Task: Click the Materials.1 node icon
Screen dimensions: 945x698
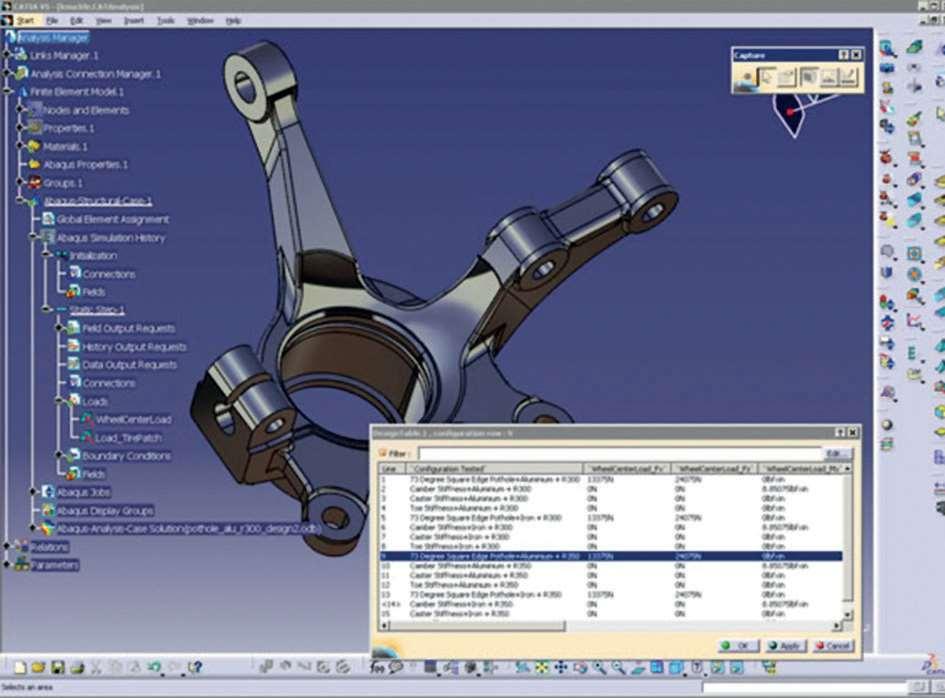Action: tap(34, 146)
